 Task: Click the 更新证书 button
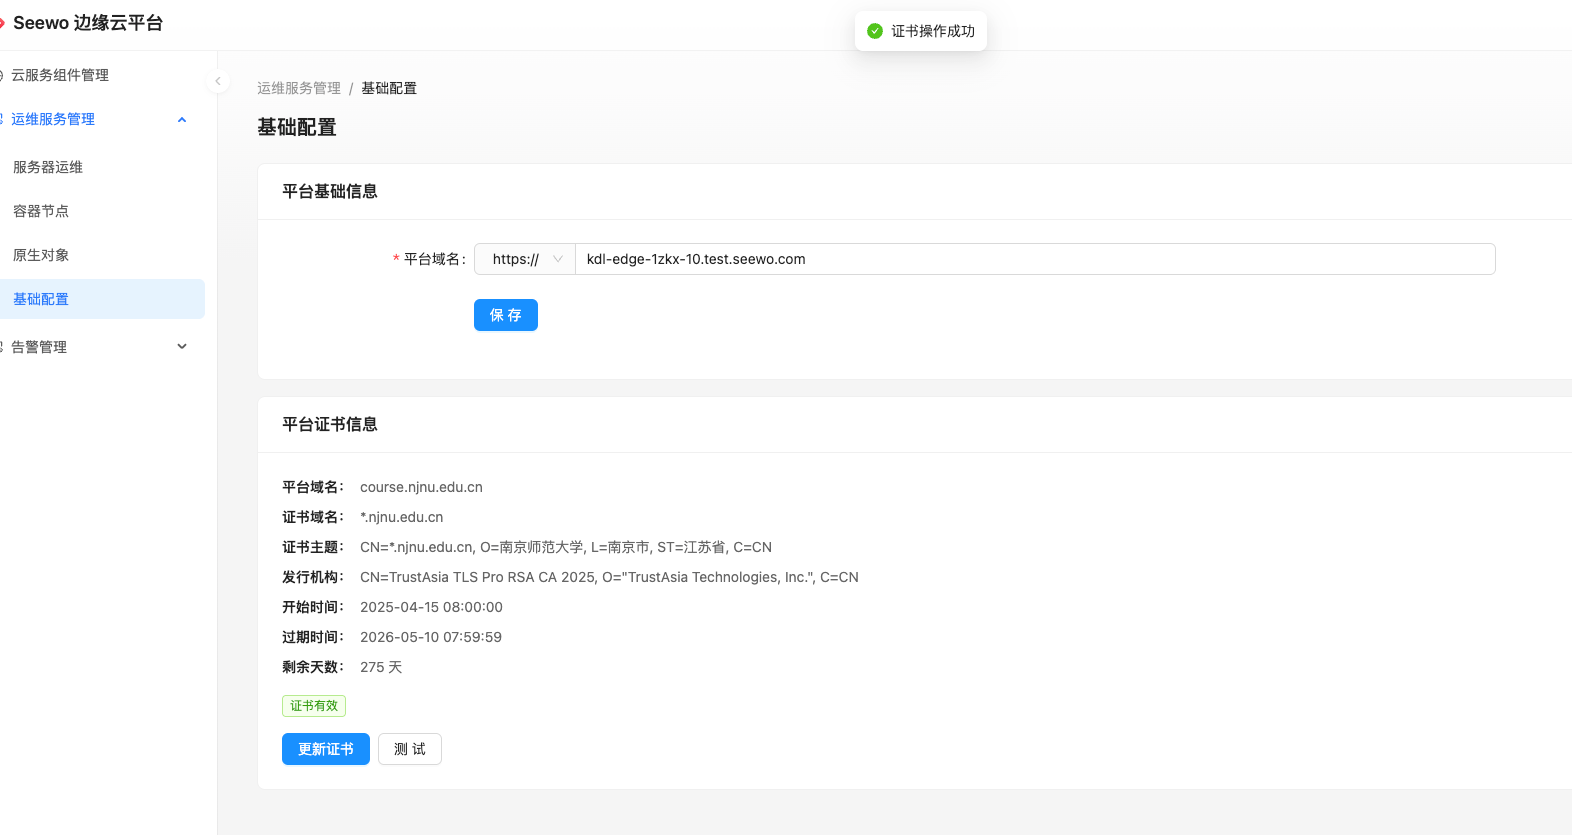click(326, 749)
